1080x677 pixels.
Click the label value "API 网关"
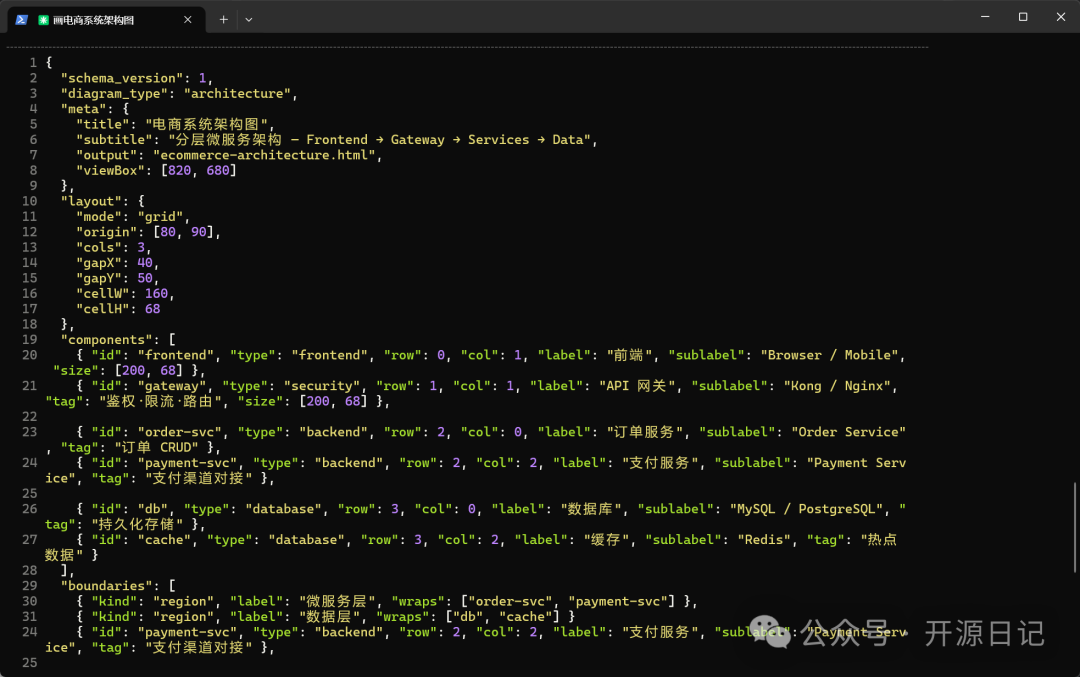(x=636, y=386)
